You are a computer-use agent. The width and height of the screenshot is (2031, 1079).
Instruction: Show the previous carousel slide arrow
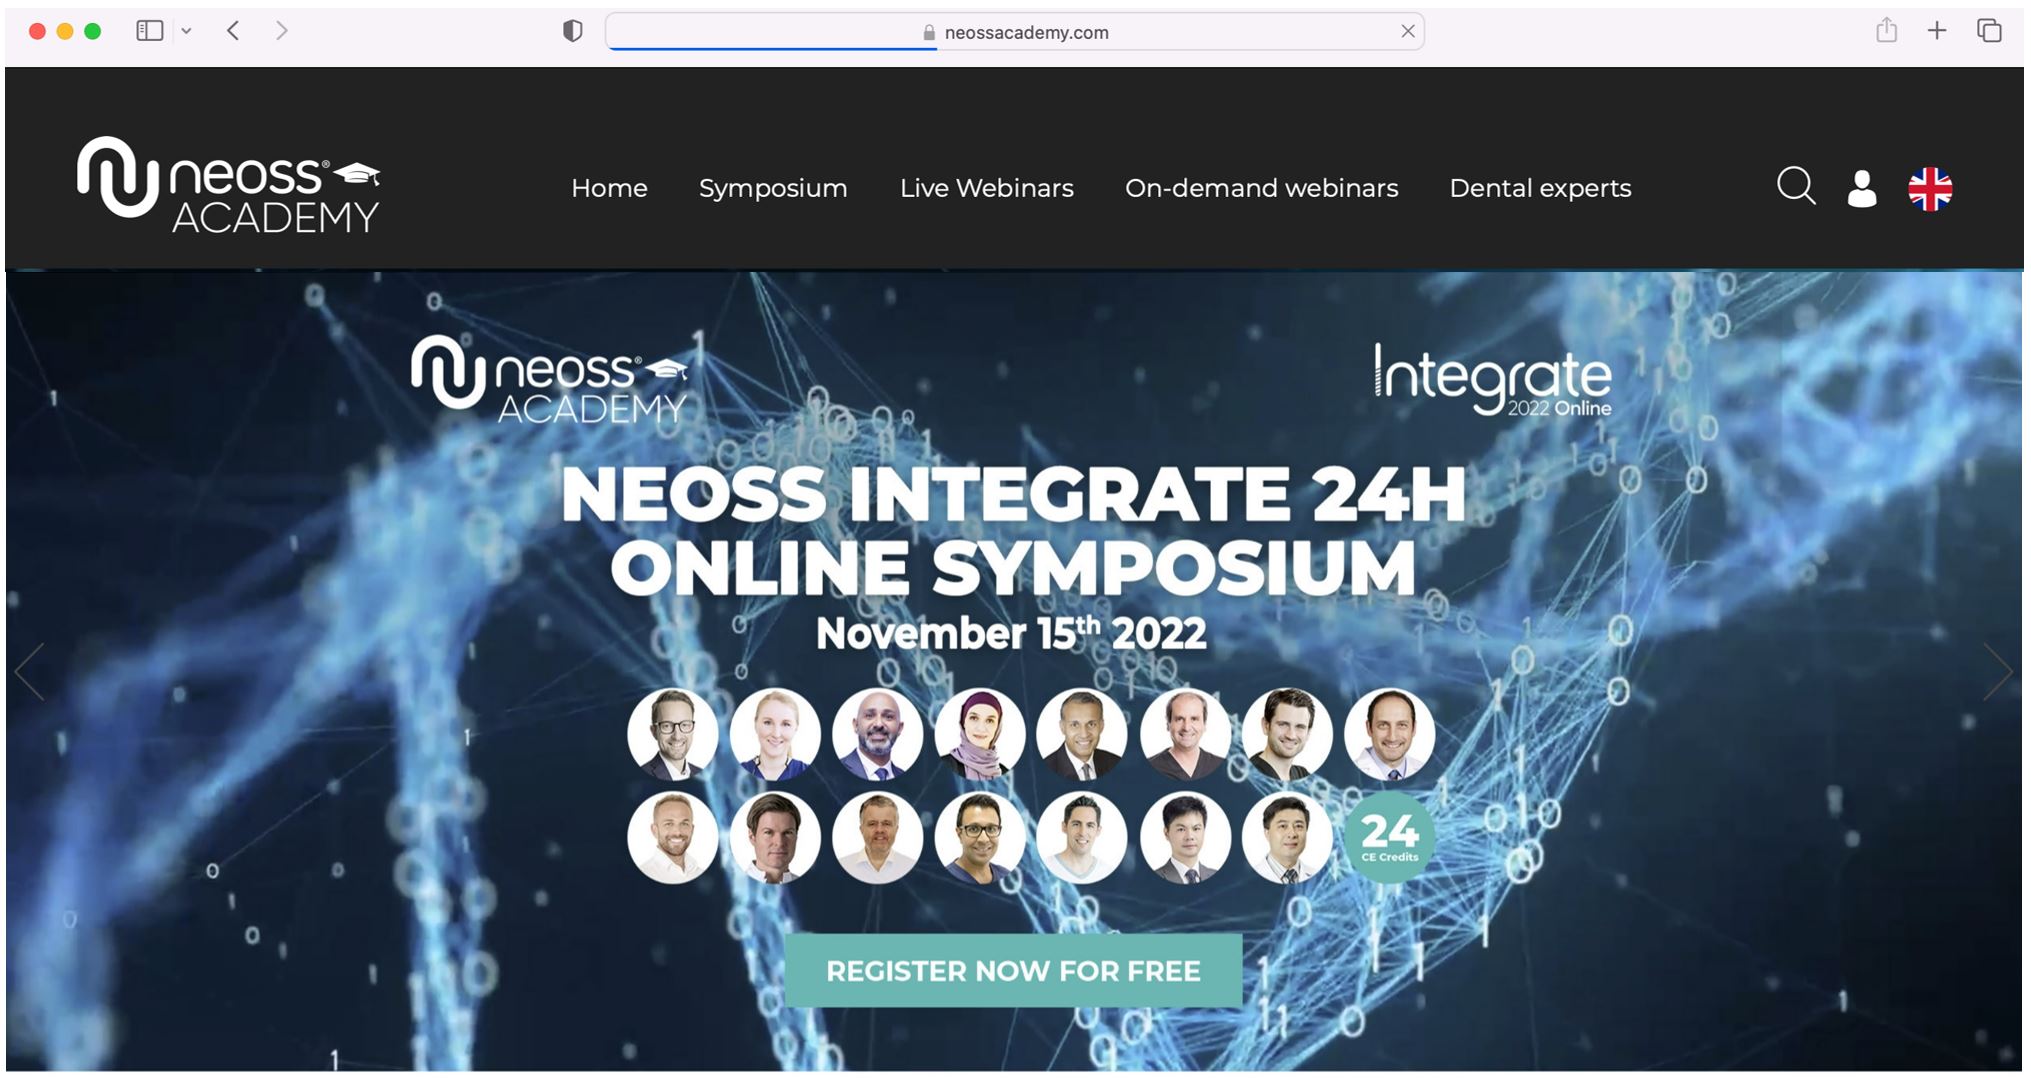tap(30, 671)
